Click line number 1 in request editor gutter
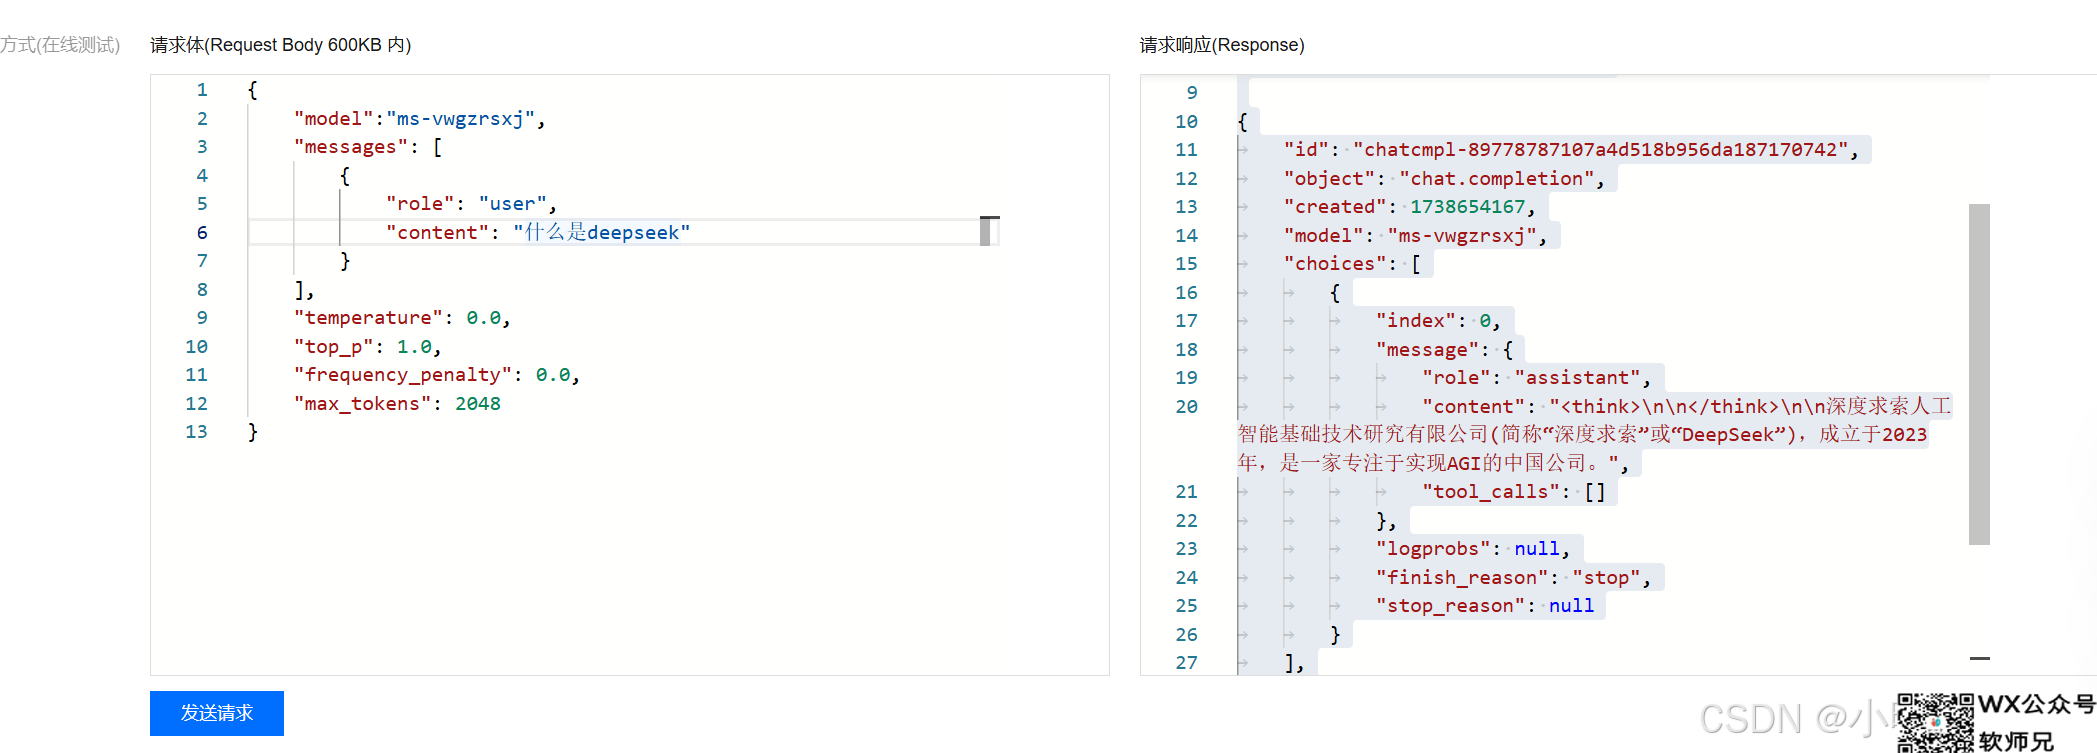 tap(202, 90)
